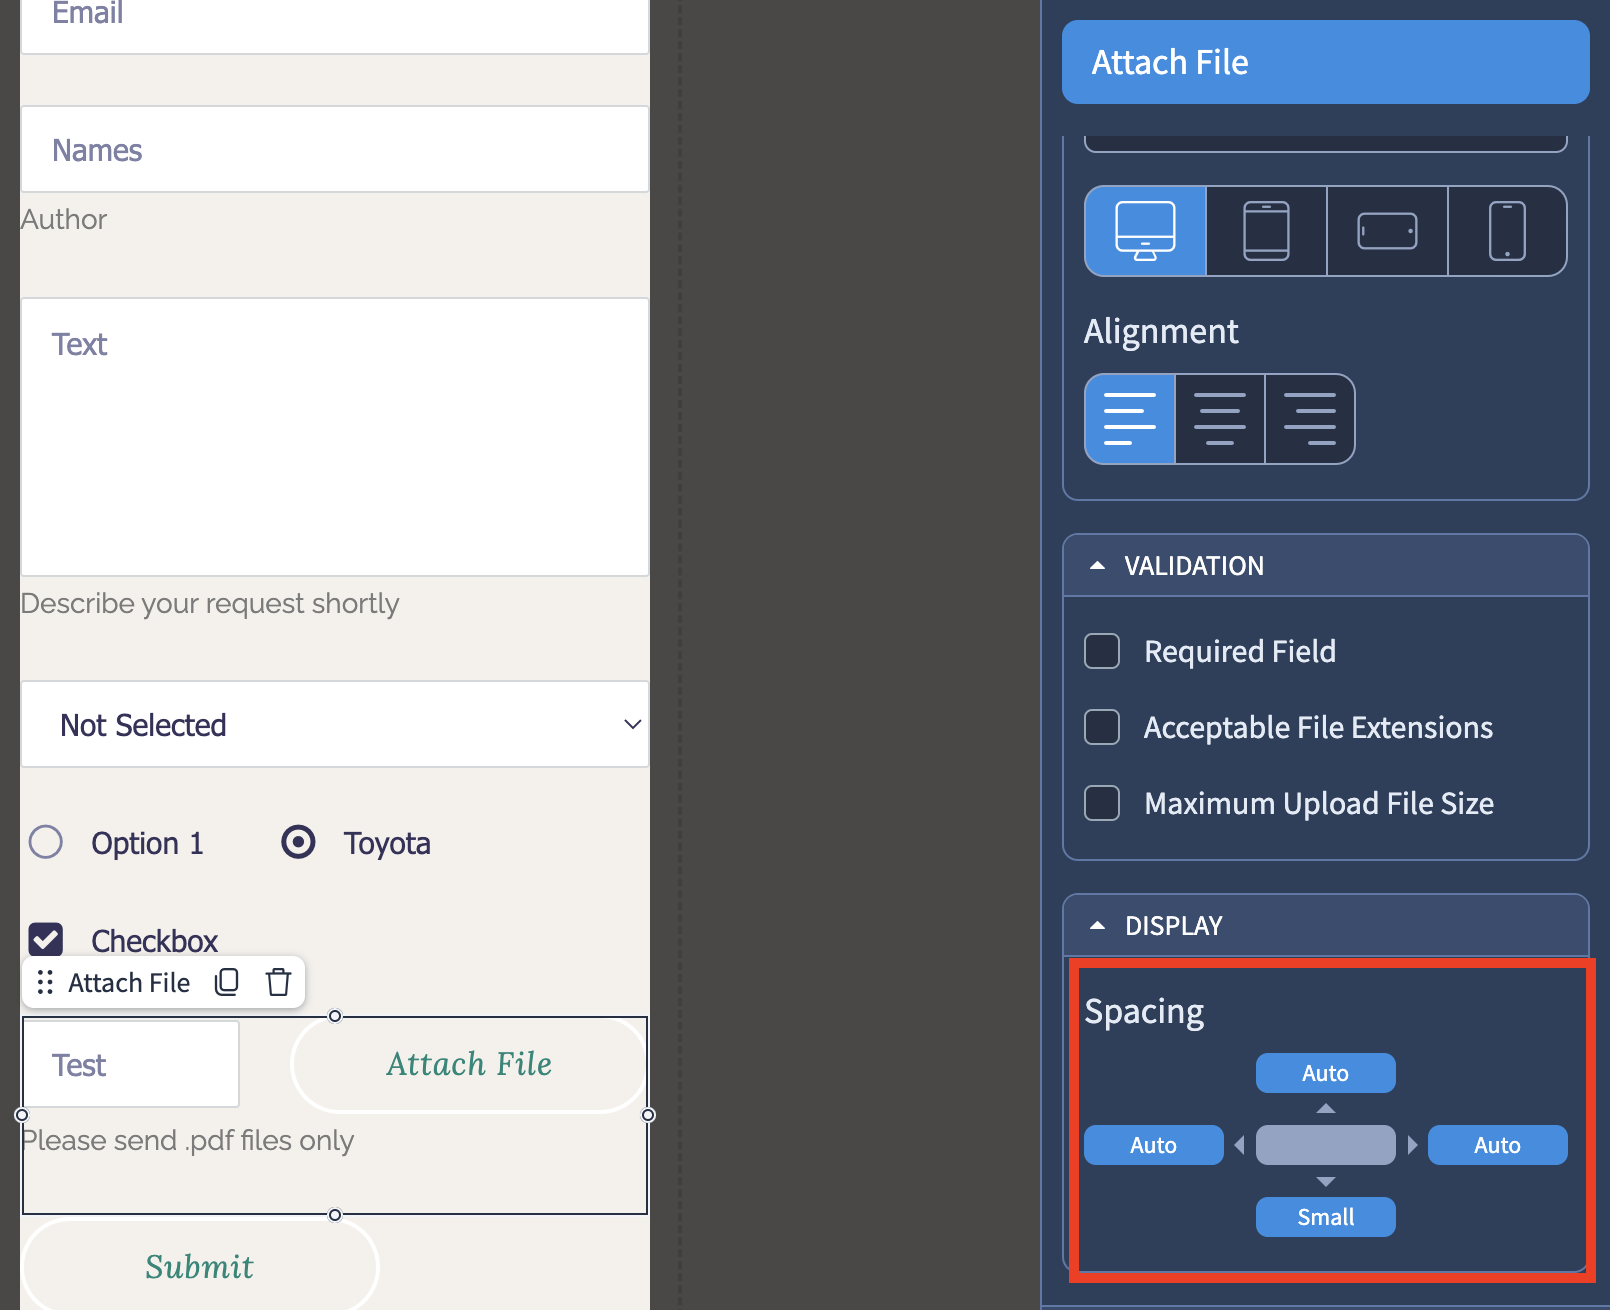Image resolution: width=1610 pixels, height=1310 pixels.
Task: Open the Not Selected dropdown
Action: pos(335,724)
